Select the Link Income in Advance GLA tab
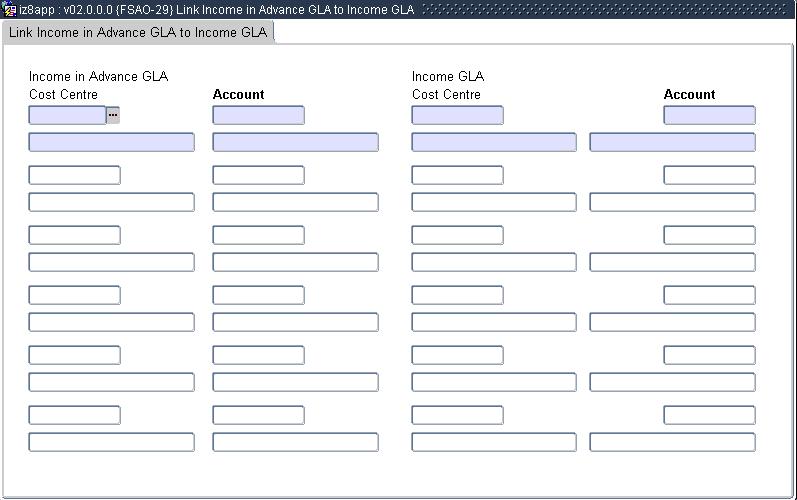This screenshot has height=500, width=797. (x=138, y=32)
